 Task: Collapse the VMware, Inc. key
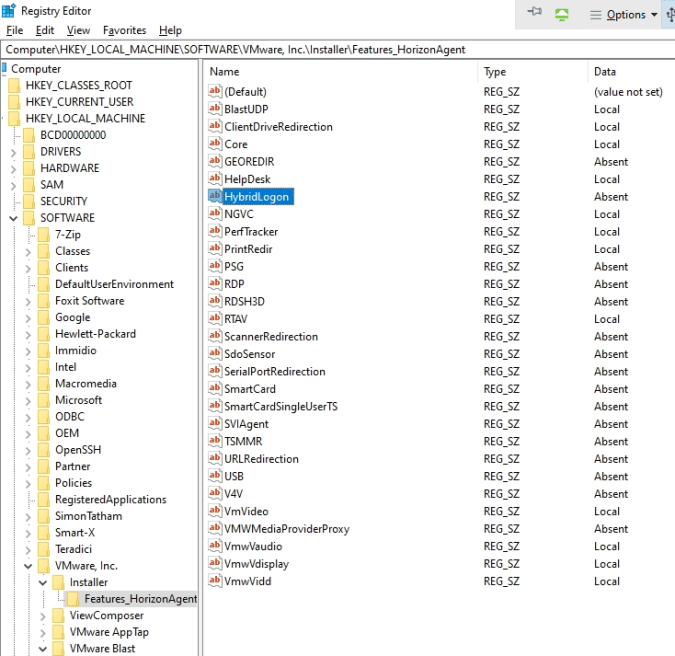tap(27, 566)
